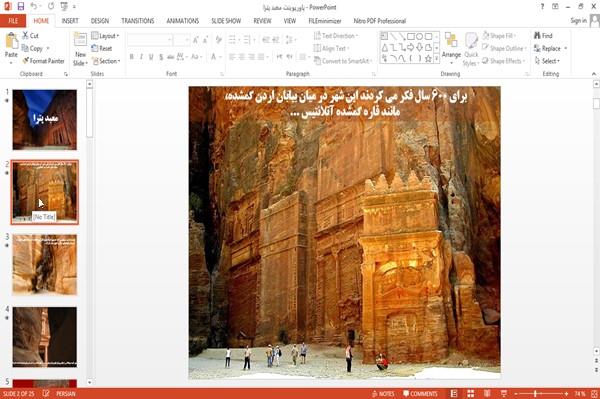Switch to the TRANSITIONS tab

coord(138,21)
